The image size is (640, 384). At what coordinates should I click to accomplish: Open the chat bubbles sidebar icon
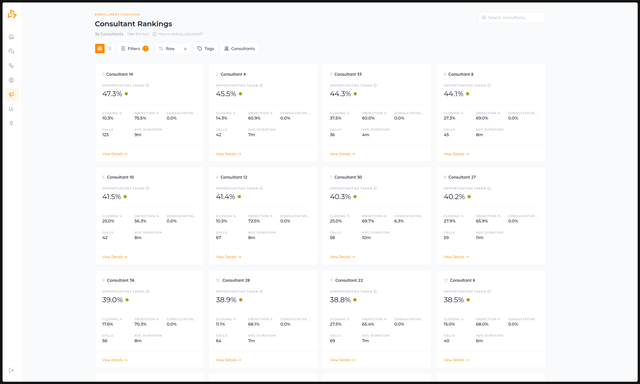pos(11,51)
